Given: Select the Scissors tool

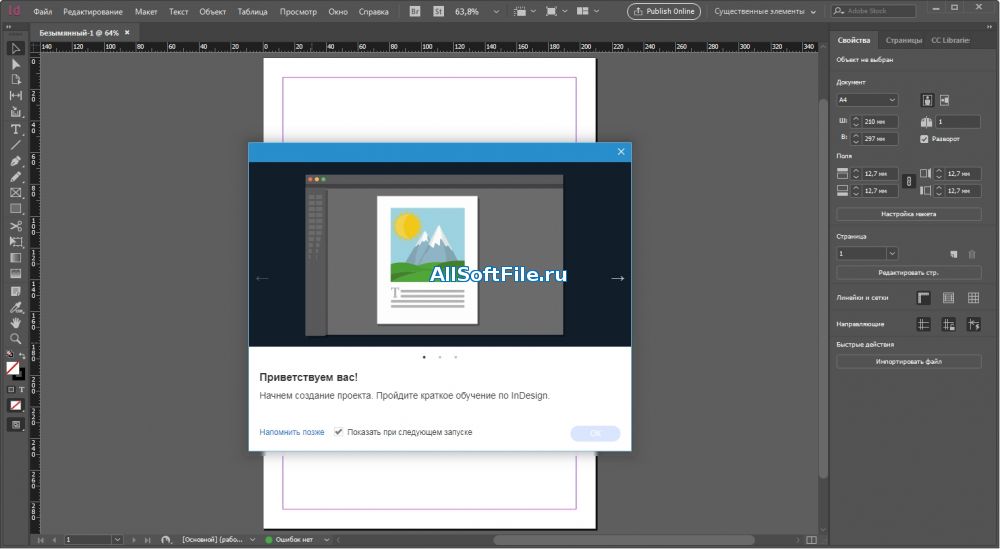Looking at the screenshot, I should [16, 225].
